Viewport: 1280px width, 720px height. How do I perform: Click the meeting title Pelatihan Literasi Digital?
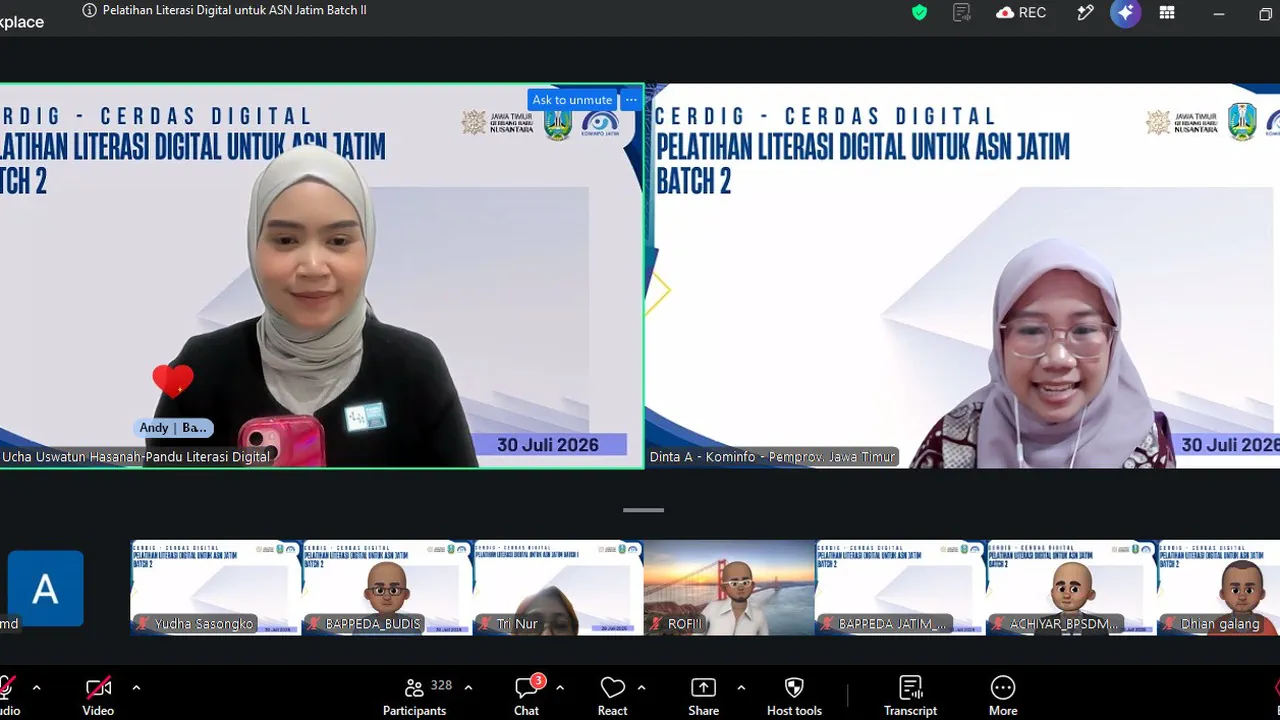click(x=235, y=11)
